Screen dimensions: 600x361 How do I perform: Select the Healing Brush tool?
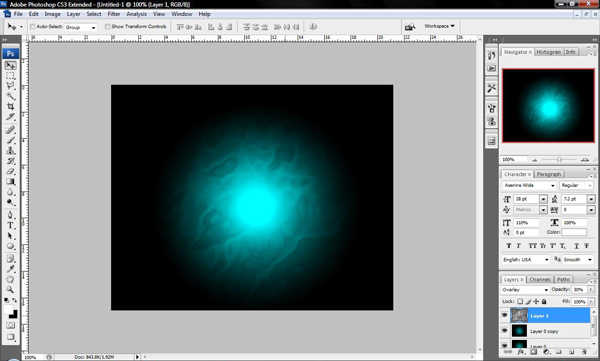click(x=10, y=130)
